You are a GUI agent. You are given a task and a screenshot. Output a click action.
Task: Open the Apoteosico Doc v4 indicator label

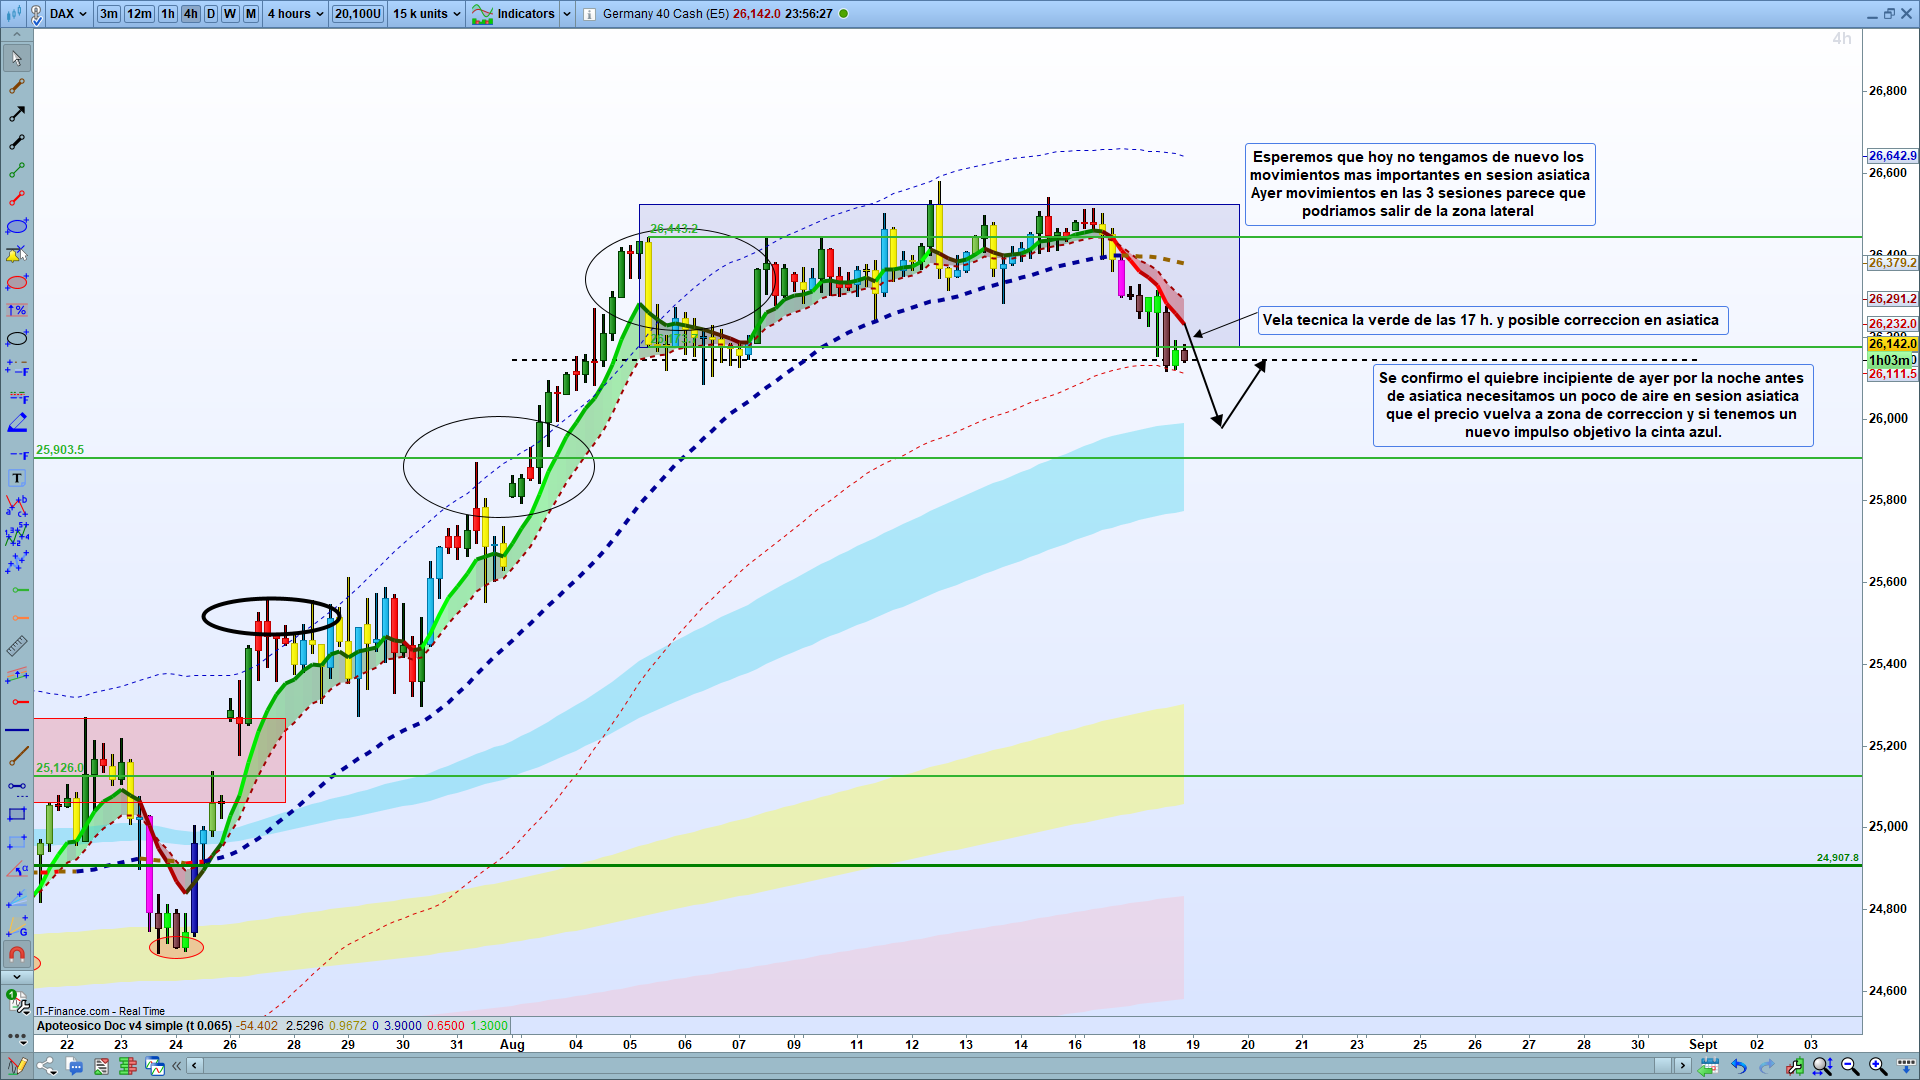click(134, 1025)
